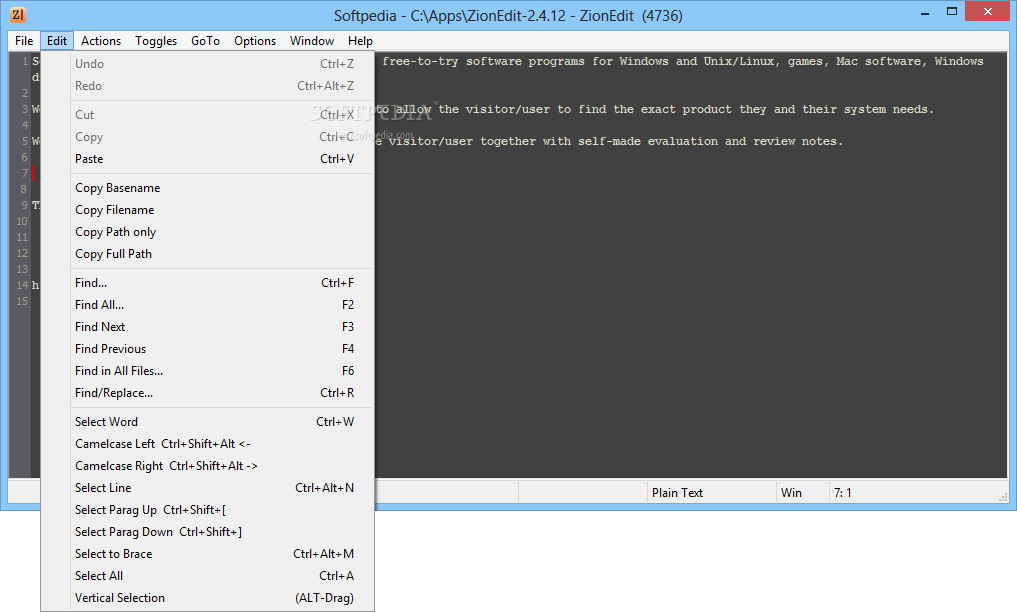This screenshot has height=612, width=1017.
Task: Open the Help menu
Action: [x=360, y=41]
